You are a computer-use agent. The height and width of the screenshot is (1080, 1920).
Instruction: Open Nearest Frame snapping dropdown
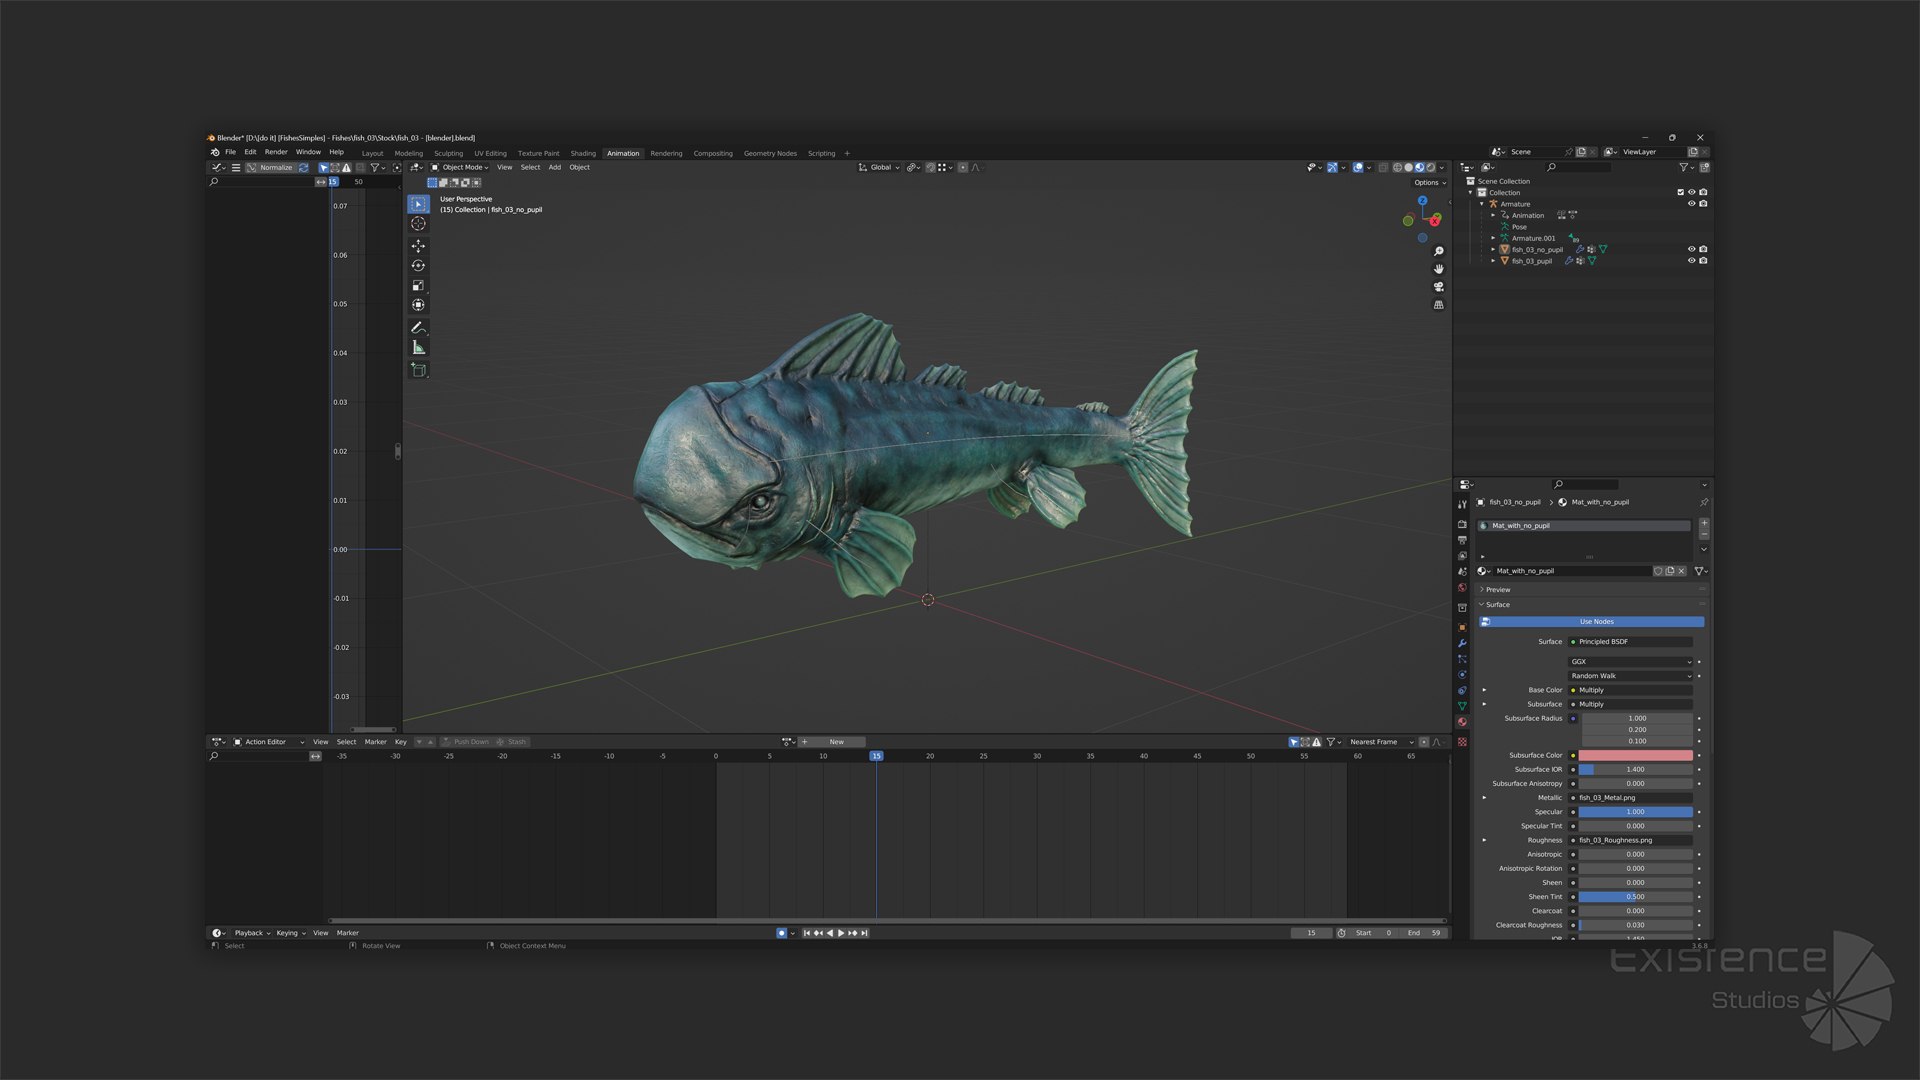pyautogui.click(x=1381, y=742)
